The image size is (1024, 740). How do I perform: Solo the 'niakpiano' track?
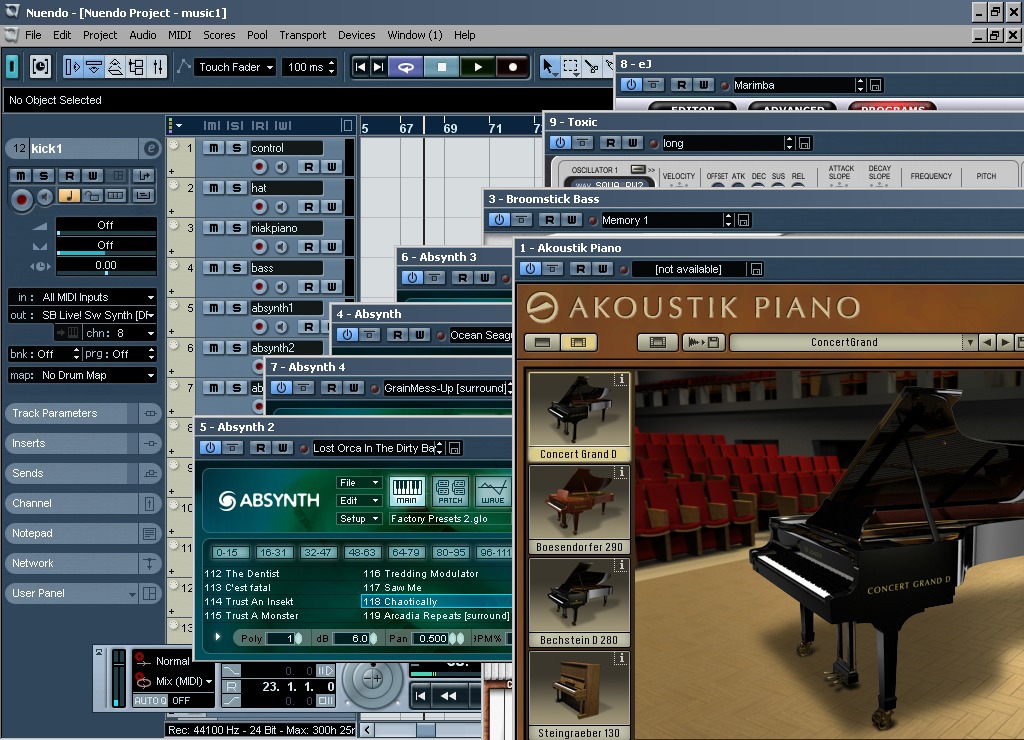[x=236, y=228]
